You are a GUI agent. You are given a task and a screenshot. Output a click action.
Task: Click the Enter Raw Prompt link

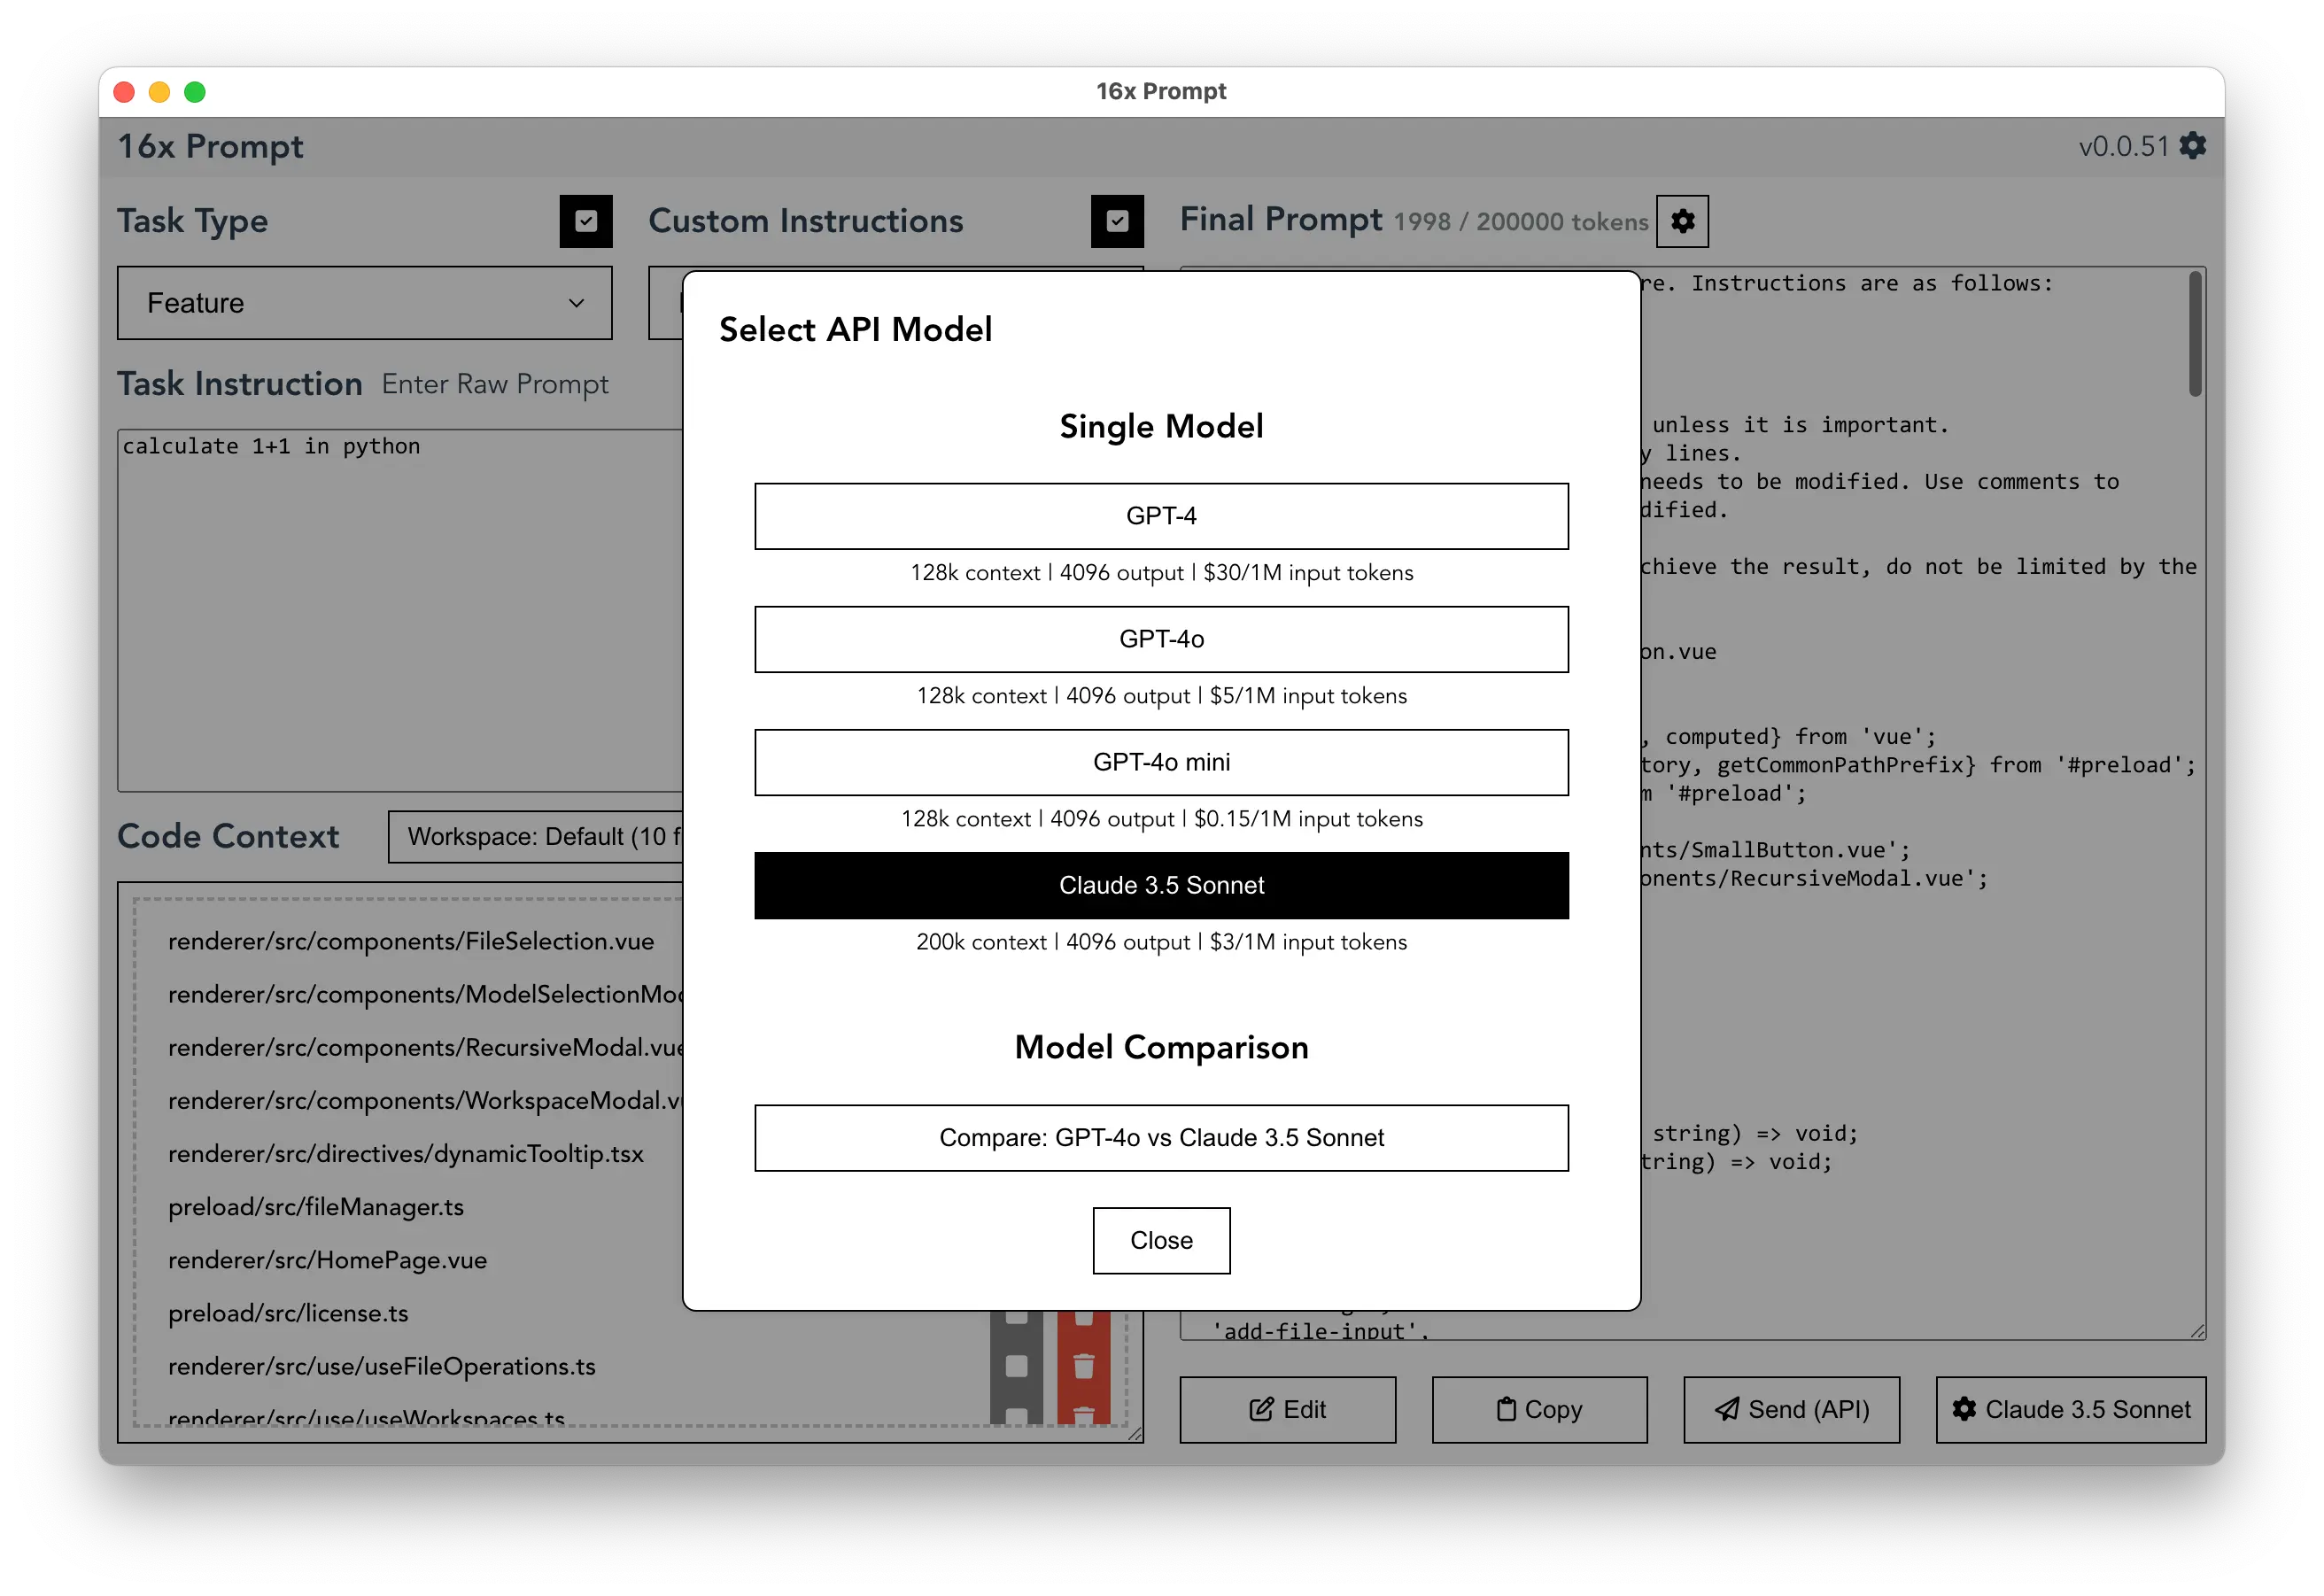[x=495, y=384]
